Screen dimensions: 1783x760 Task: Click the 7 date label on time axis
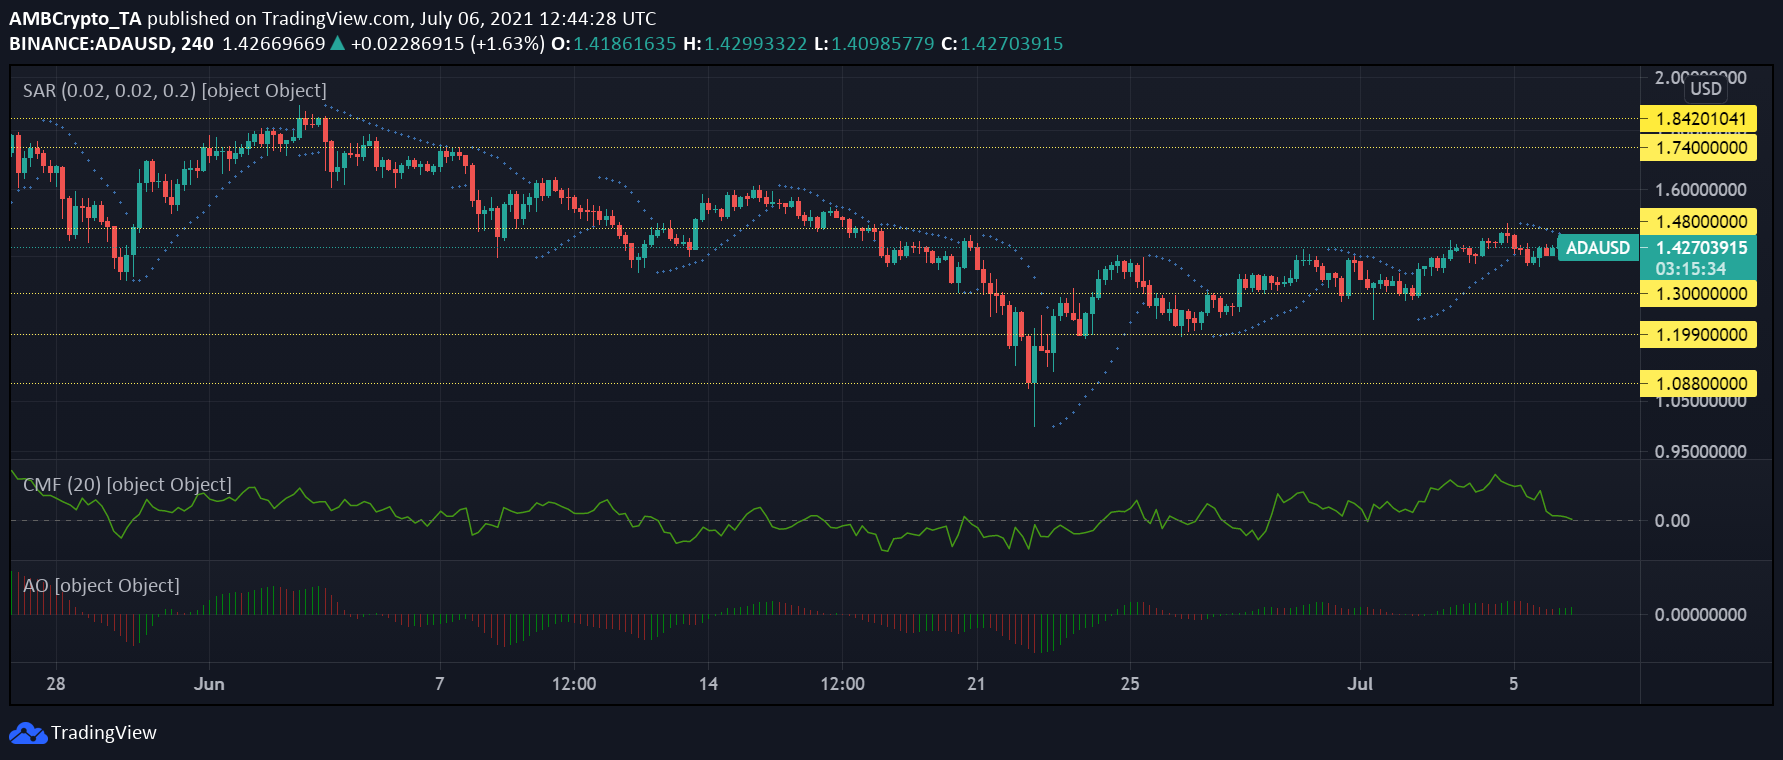(440, 684)
